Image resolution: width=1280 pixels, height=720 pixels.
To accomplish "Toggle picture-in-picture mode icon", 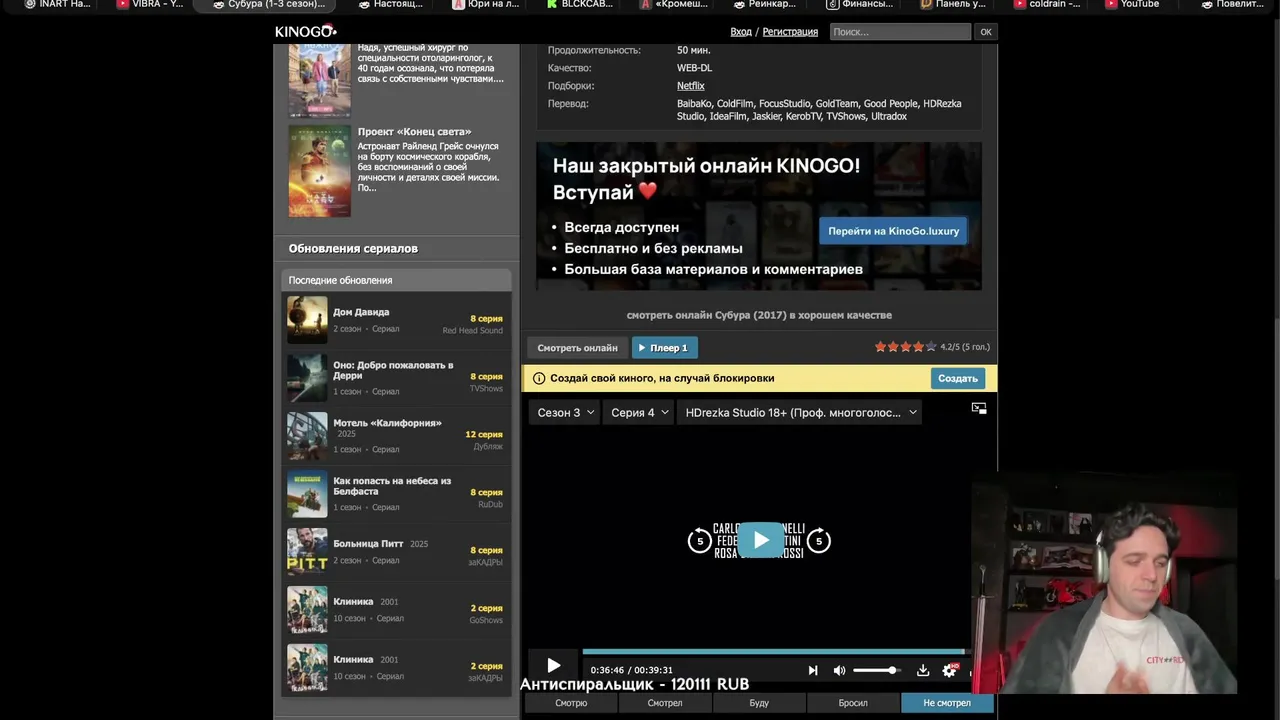I will click(979, 408).
